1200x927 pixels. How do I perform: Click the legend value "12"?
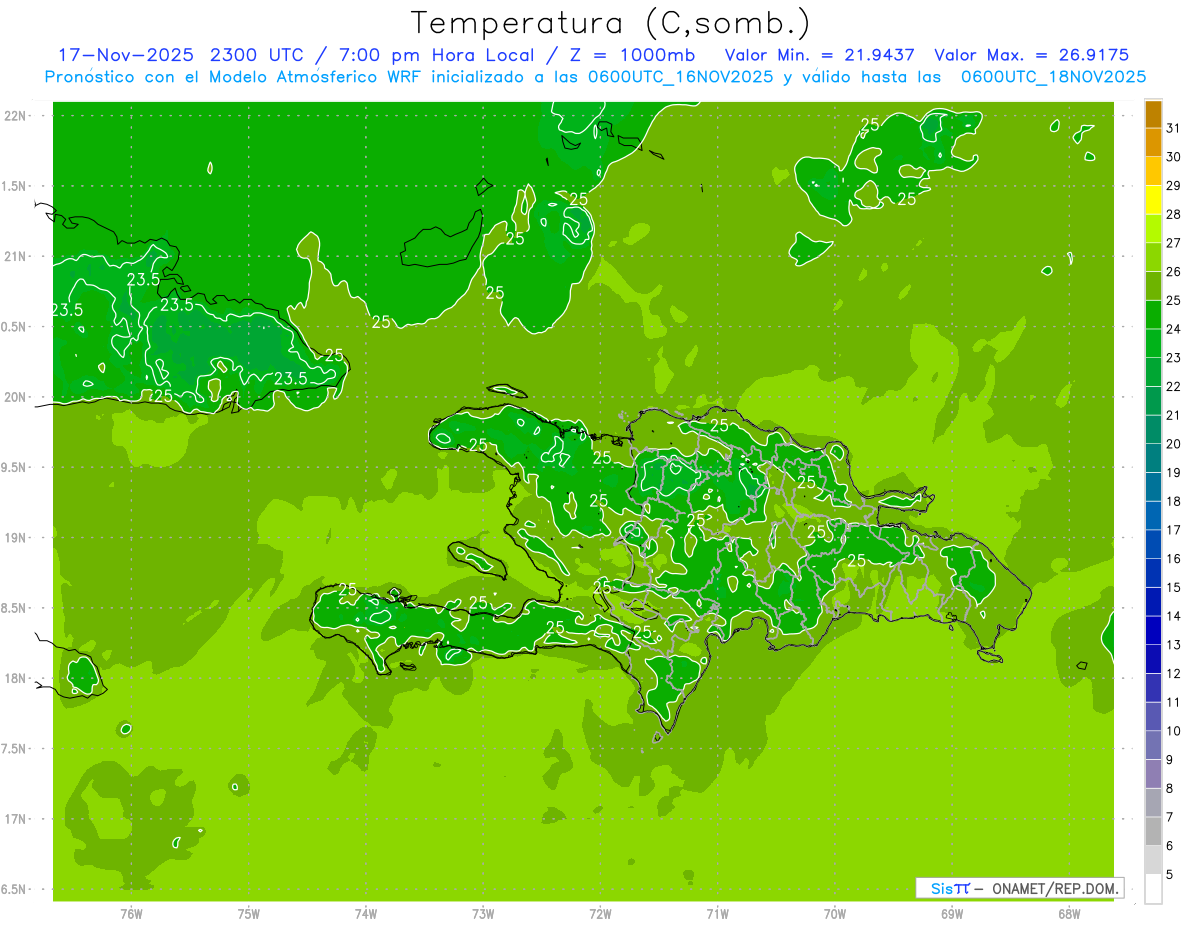(1173, 674)
